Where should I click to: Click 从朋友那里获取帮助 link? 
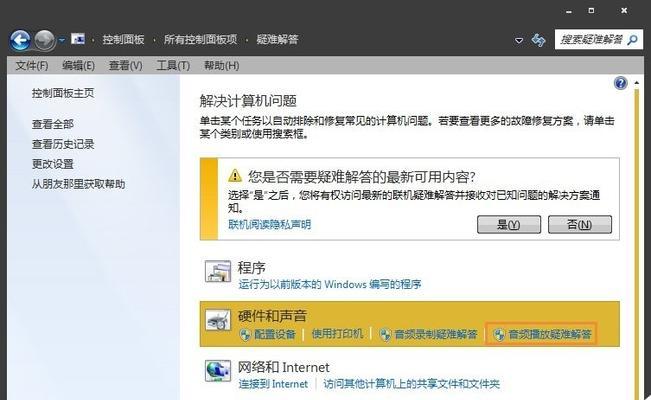(x=78, y=184)
